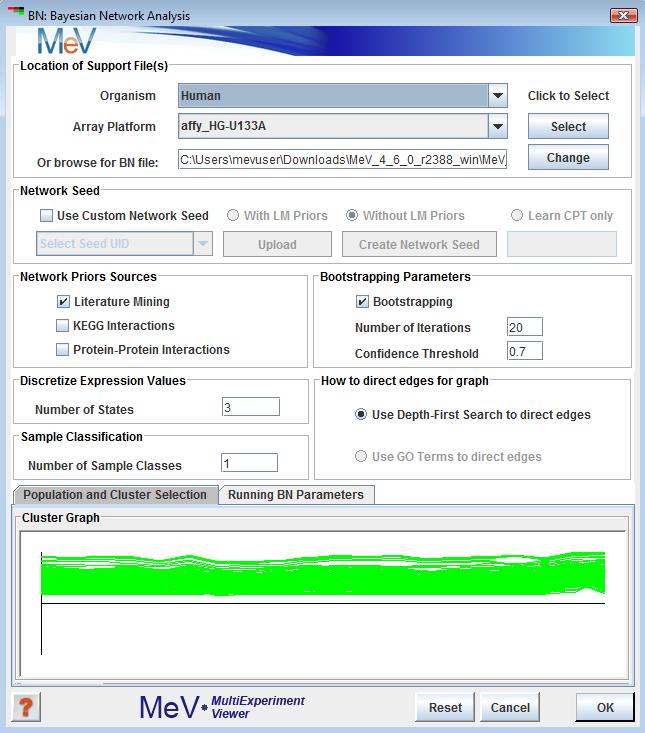
Task: Click the green cluster graph plot
Action: tap(322, 577)
